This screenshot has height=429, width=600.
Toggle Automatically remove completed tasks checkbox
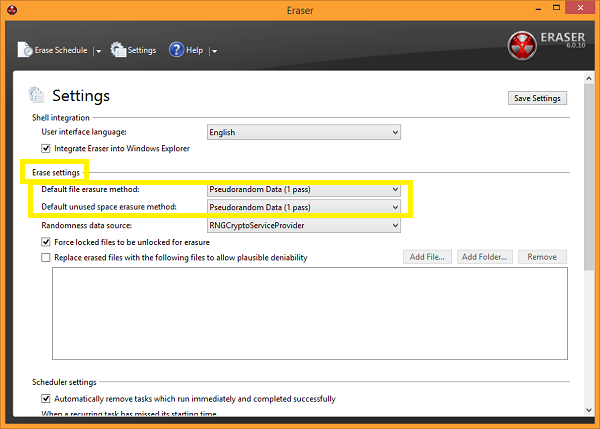click(46, 399)
